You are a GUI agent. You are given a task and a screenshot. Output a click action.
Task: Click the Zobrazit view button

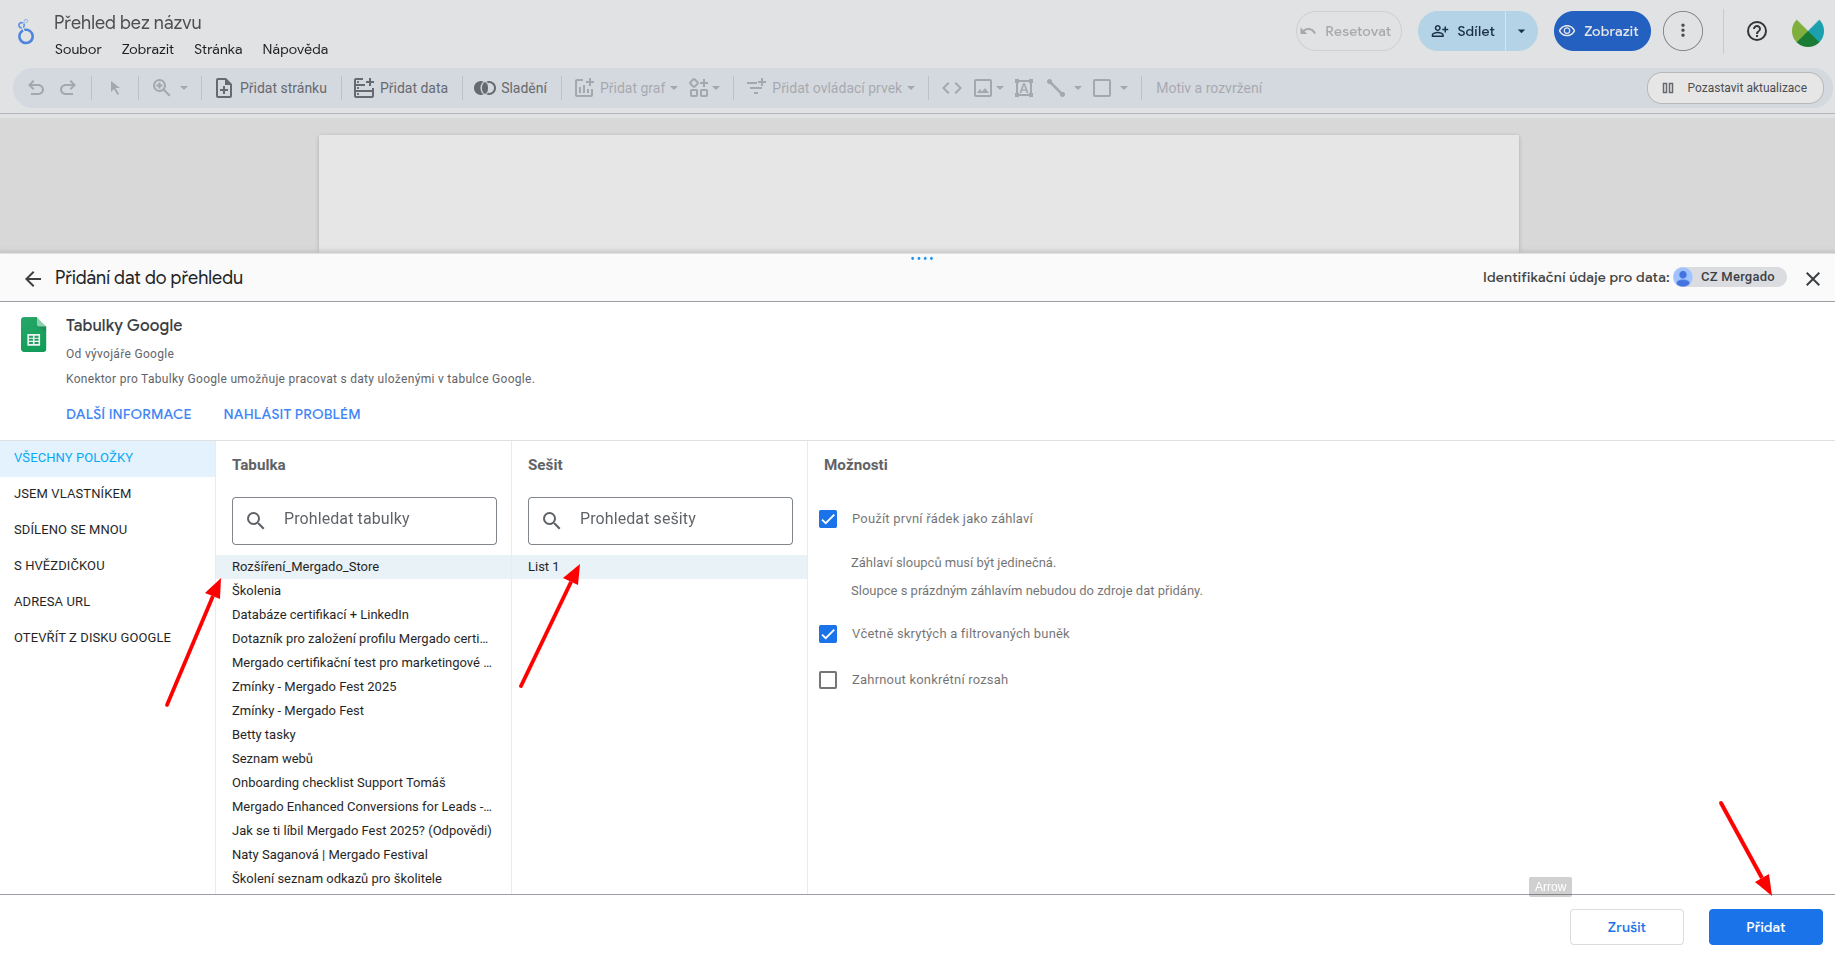point(1601,31)
